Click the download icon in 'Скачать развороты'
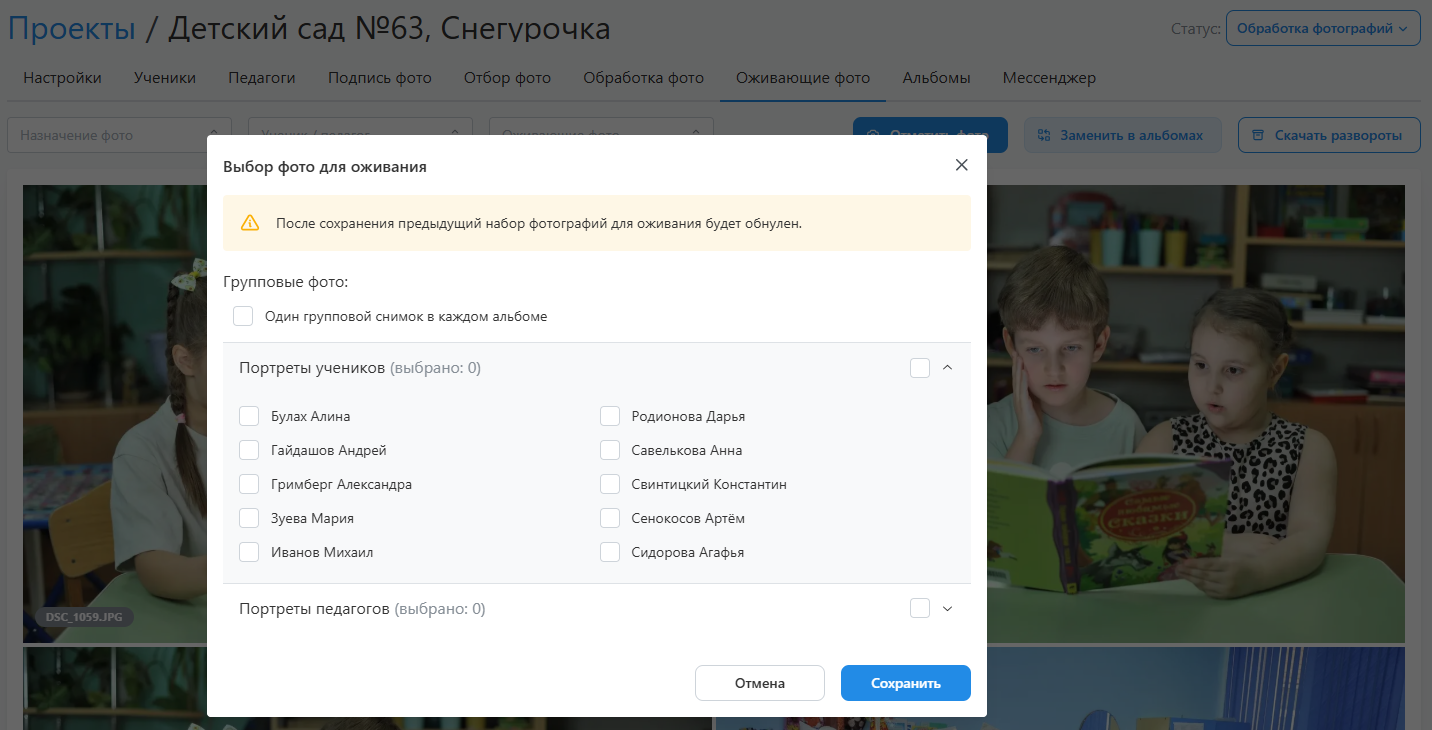 [1258, 135]
